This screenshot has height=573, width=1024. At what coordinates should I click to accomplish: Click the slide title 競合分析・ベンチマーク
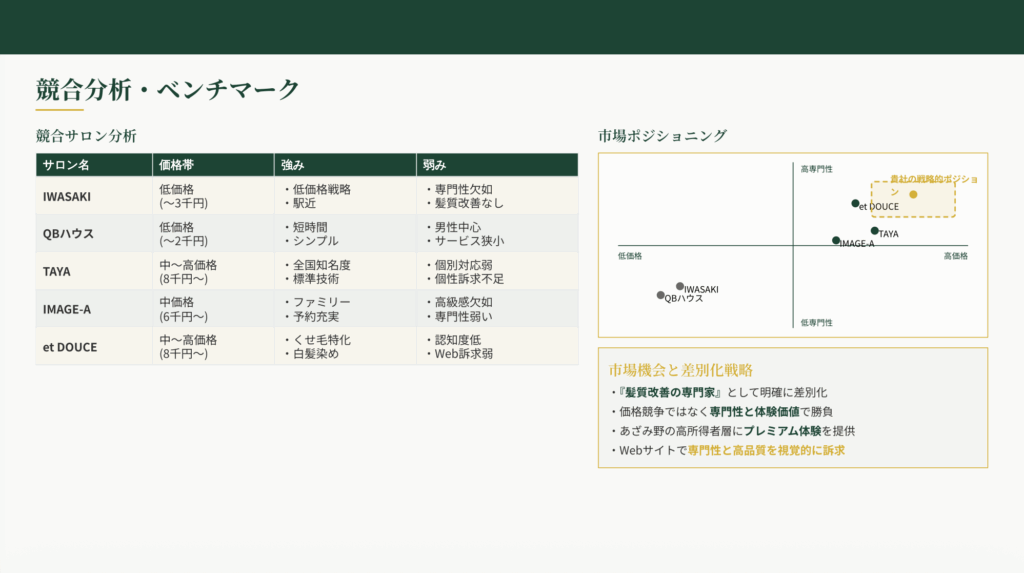coord(167,89)
